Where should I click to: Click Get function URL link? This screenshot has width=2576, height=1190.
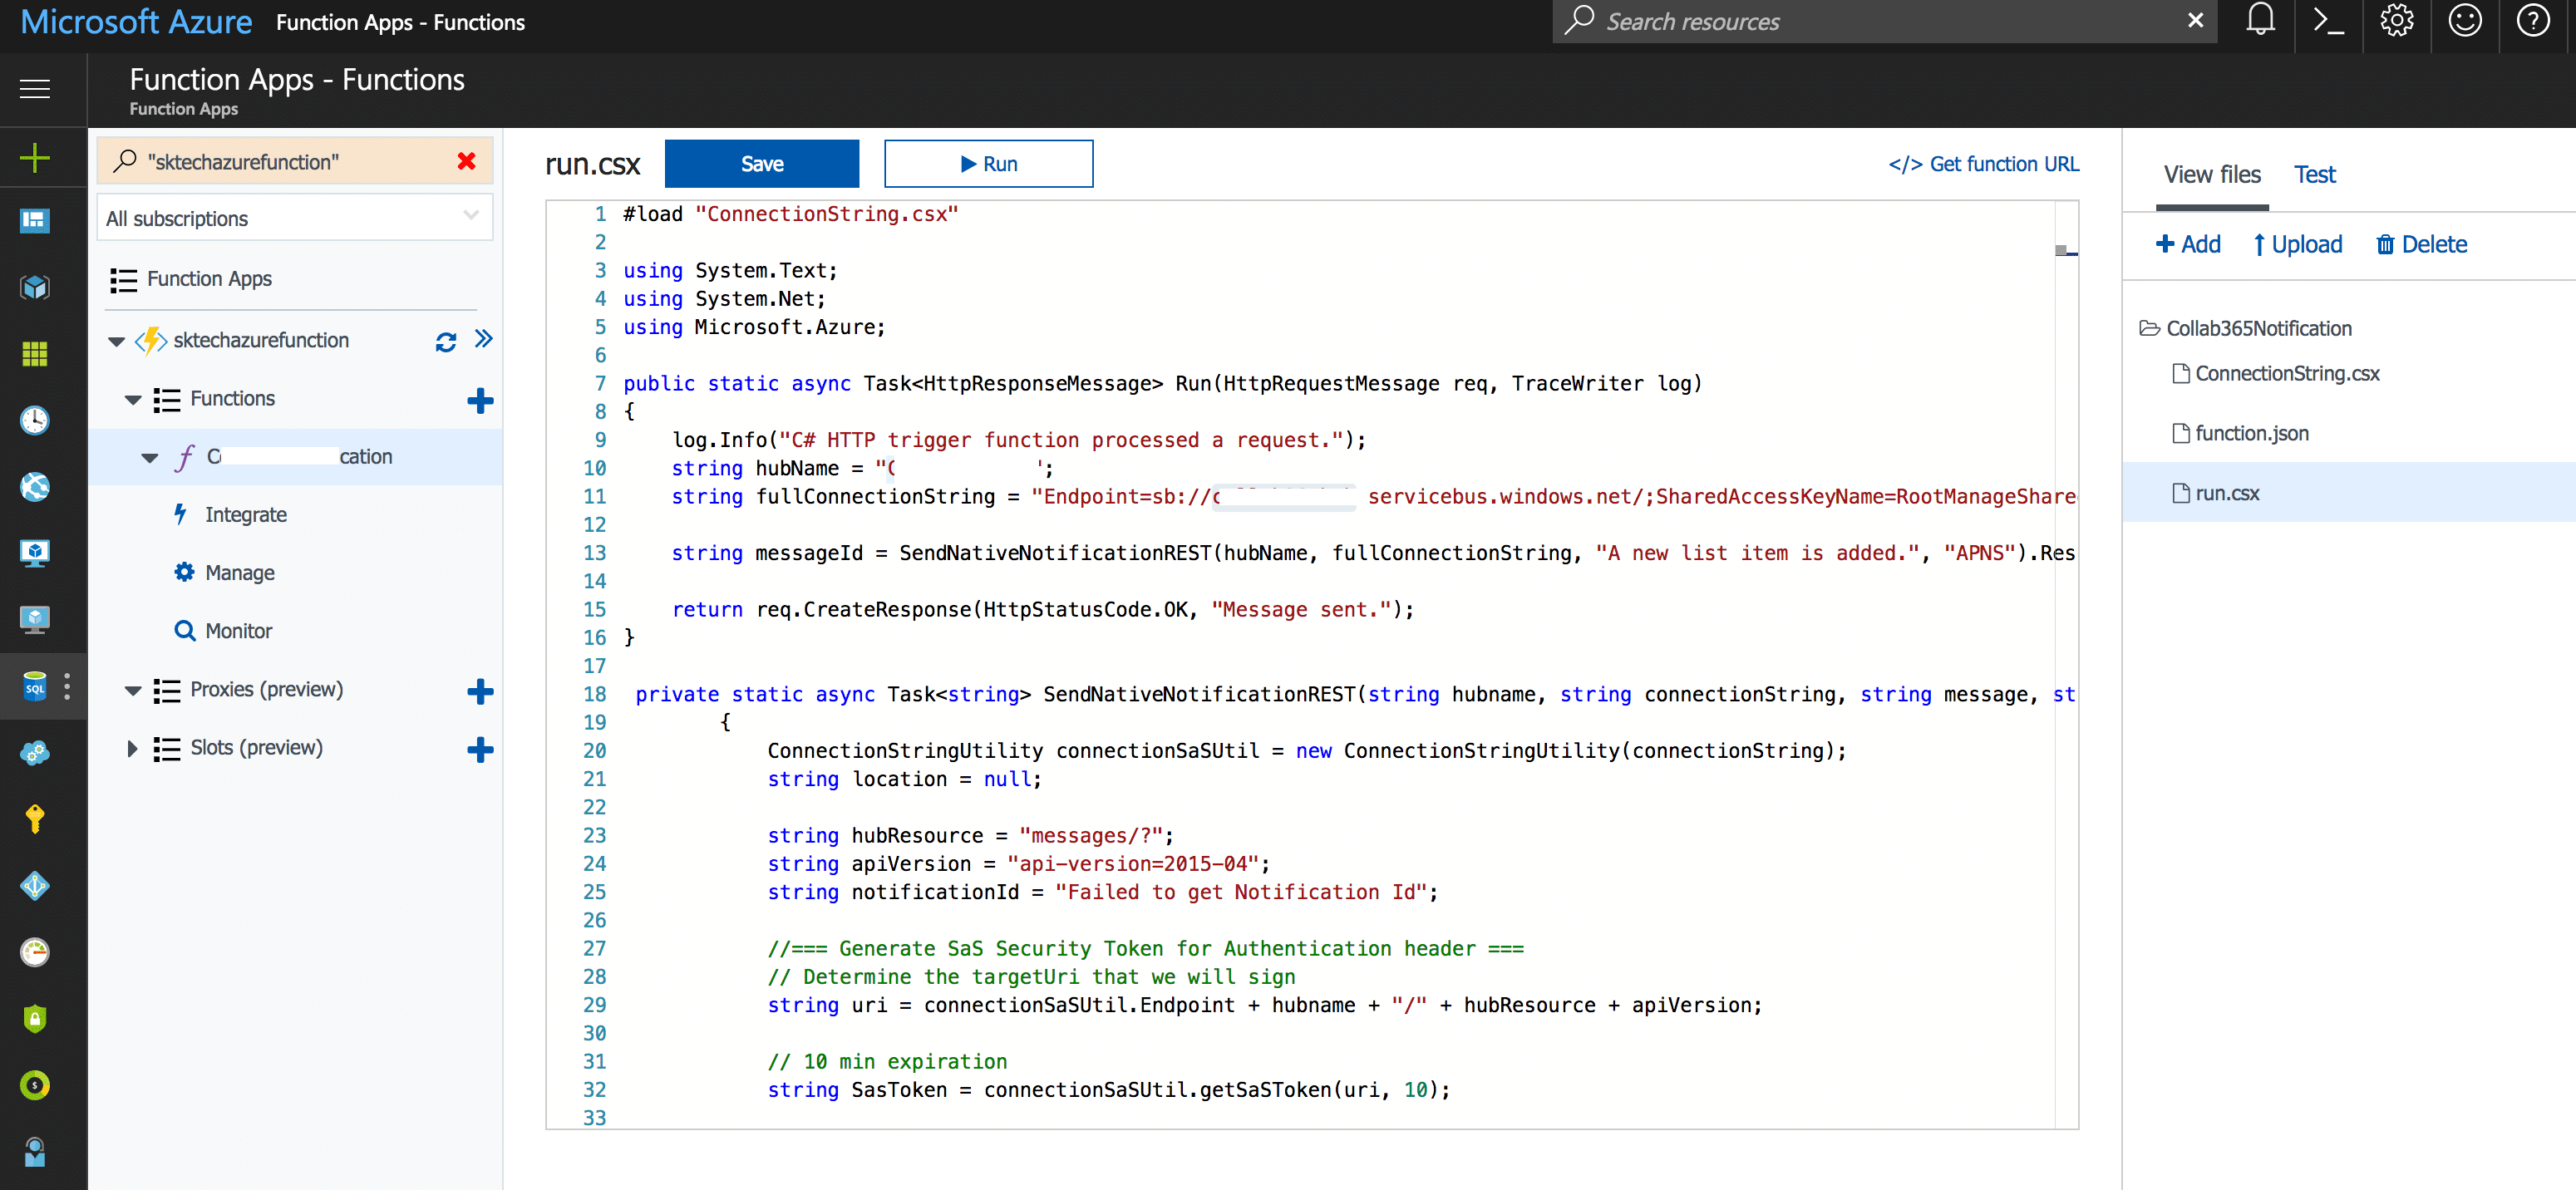[x=1984, y=163]
